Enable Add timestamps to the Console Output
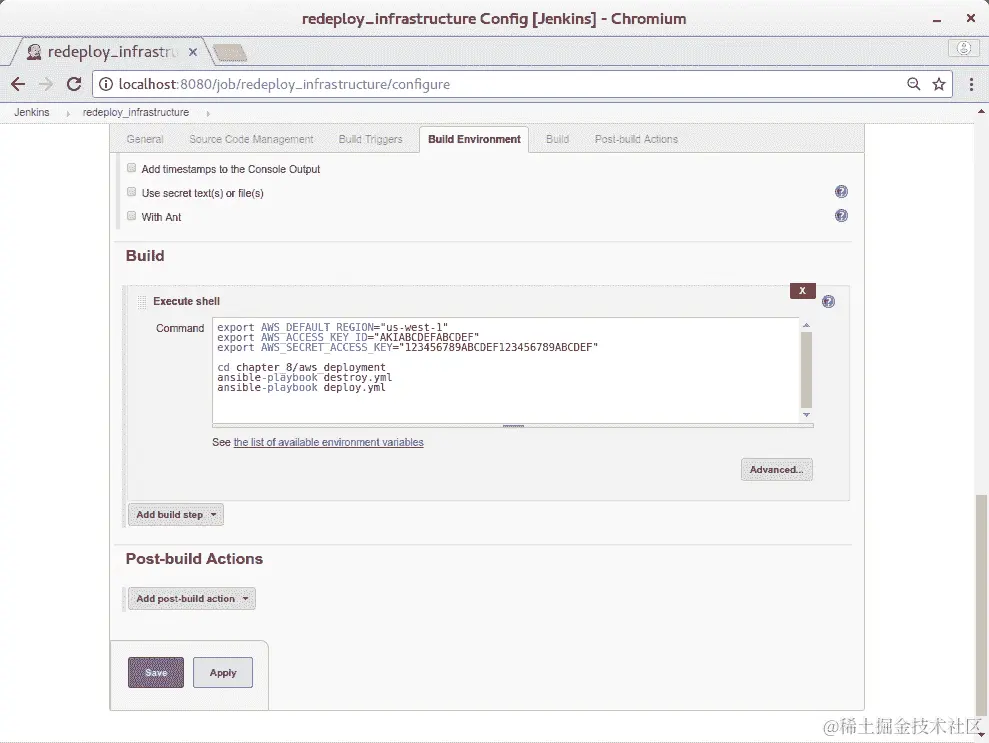This screenshot has width=989, height=743. click(x=131, y=168)
